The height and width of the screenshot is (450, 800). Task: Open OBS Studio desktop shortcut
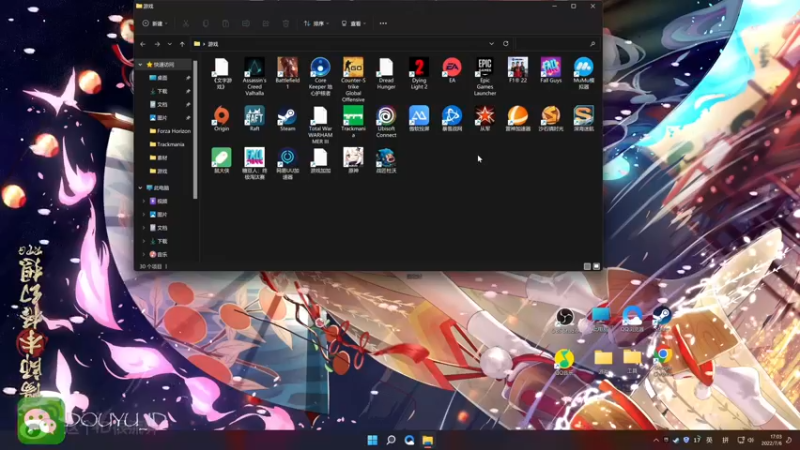point(565,321)
